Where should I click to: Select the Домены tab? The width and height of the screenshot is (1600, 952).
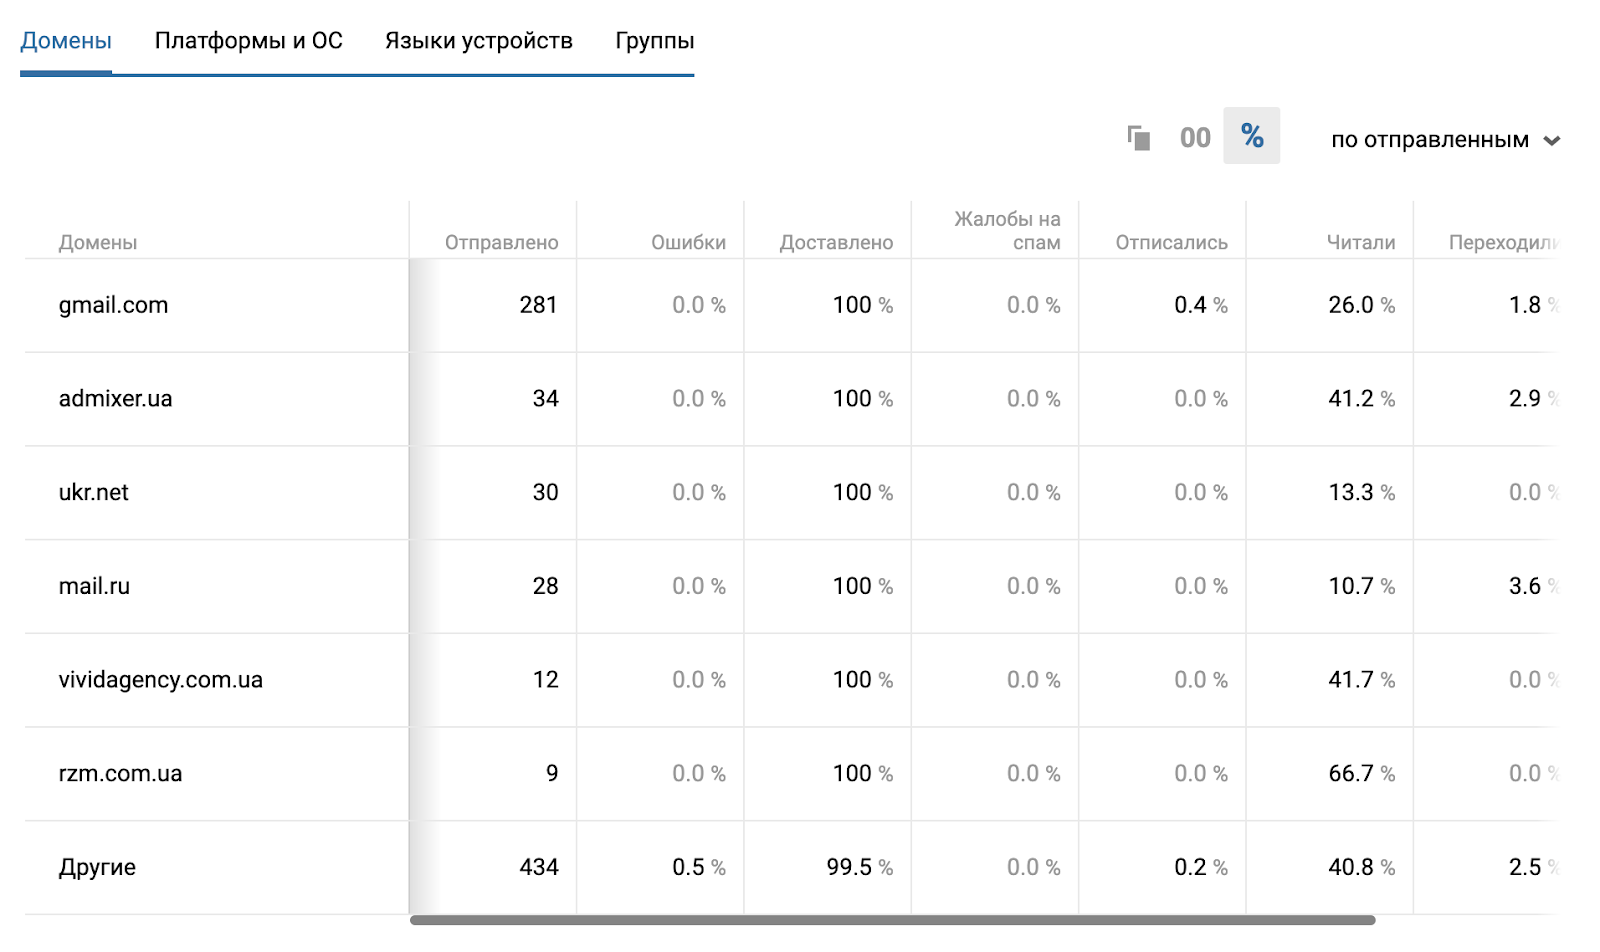(x=66, y=41)
